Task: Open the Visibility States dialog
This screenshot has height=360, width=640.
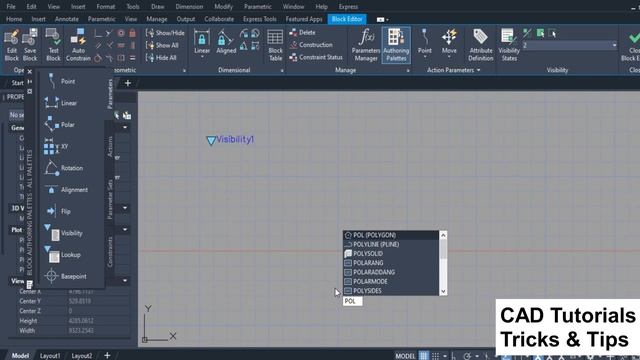Action: click(509, 45)
